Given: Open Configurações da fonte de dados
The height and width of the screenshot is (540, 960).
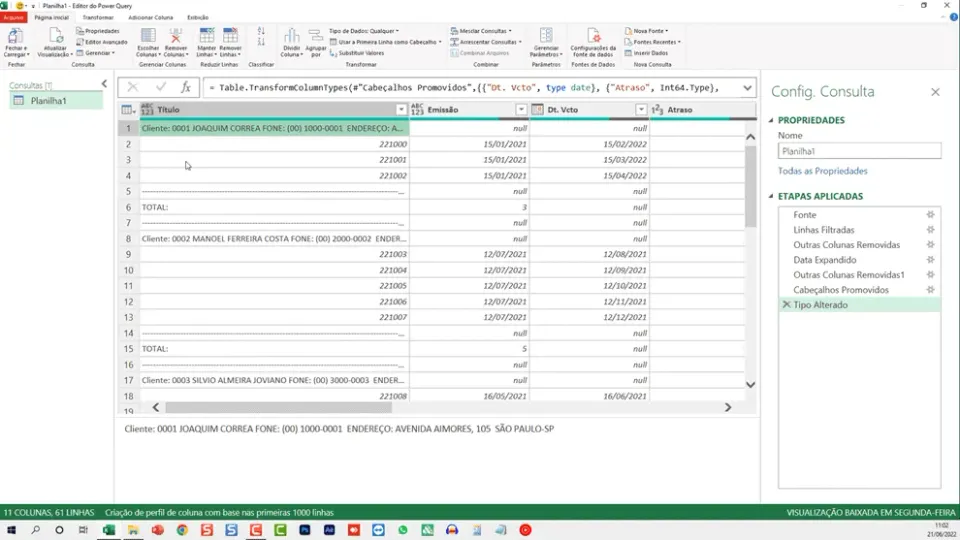Looking at the screenshot, I should (x=593, y=42).
